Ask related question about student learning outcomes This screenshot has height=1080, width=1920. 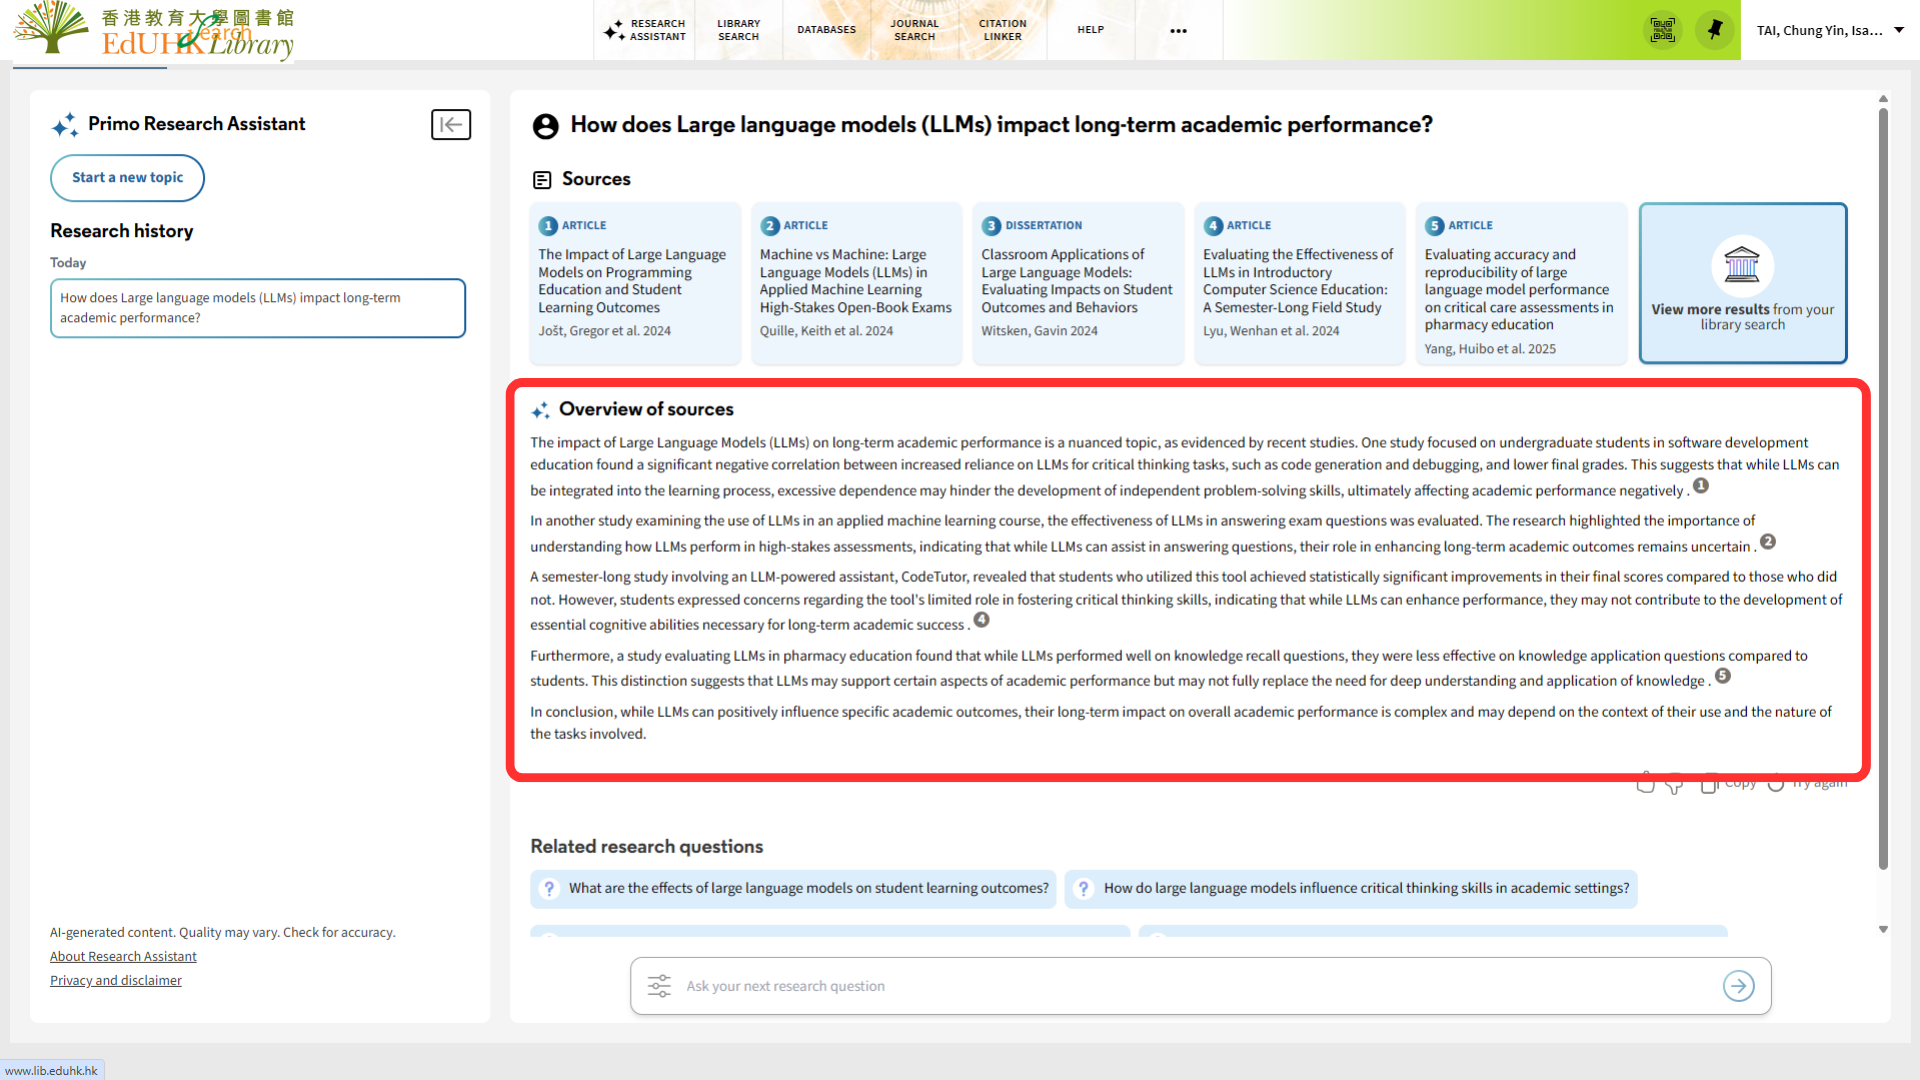click(x=793, y=888)
